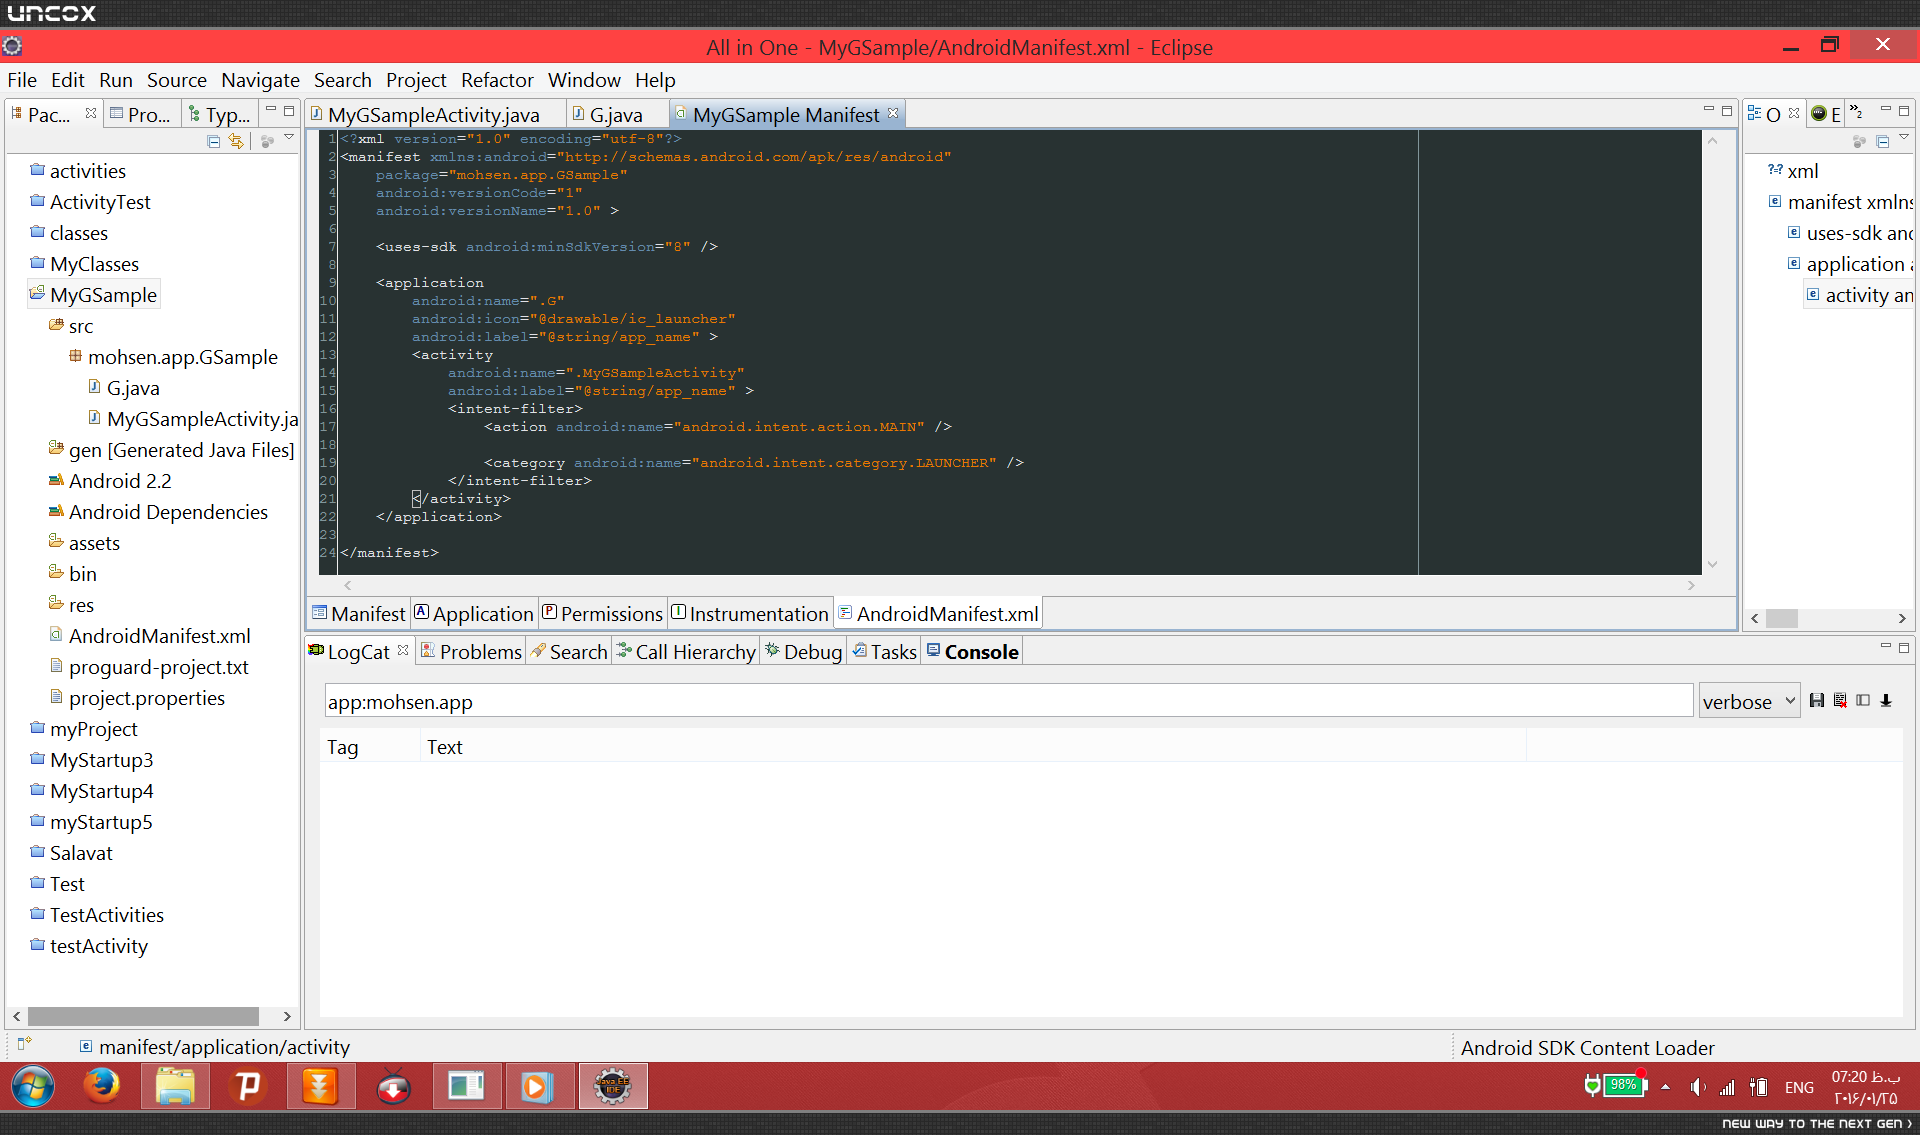1920x1135 pixels.
Task: Open the G.java editor tab
Action: 608,115
